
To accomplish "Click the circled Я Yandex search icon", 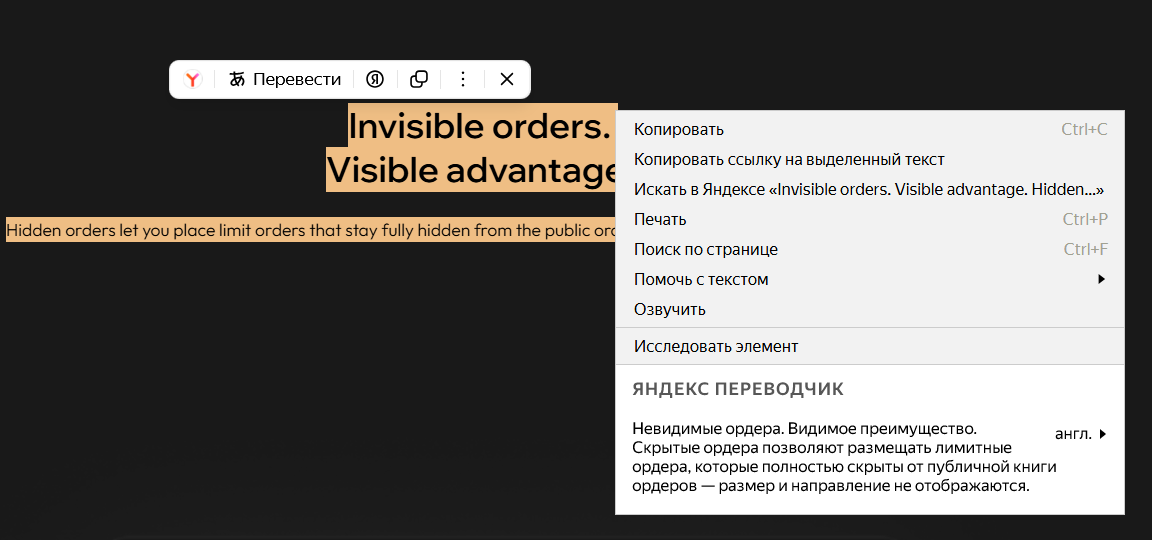I will (375, 80).
